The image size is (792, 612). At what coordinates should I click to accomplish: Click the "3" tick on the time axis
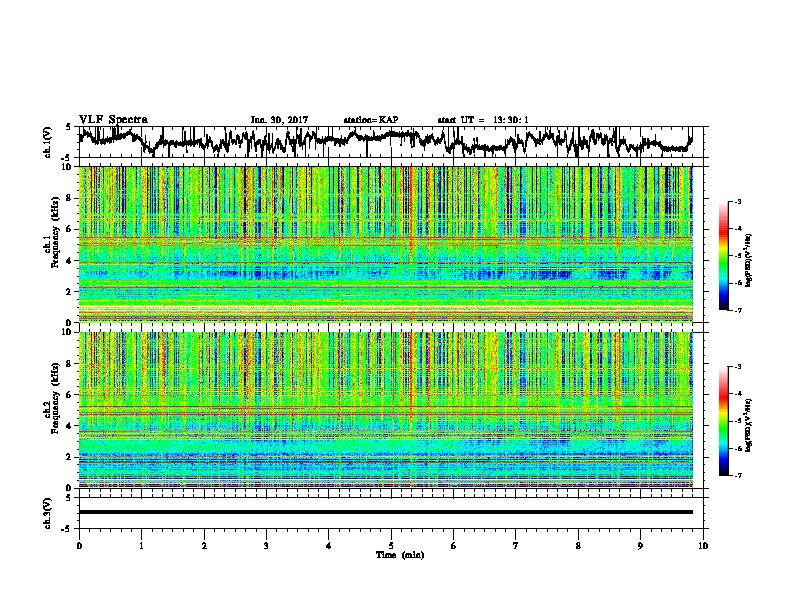pyautogui.click(x=266, y=546)
